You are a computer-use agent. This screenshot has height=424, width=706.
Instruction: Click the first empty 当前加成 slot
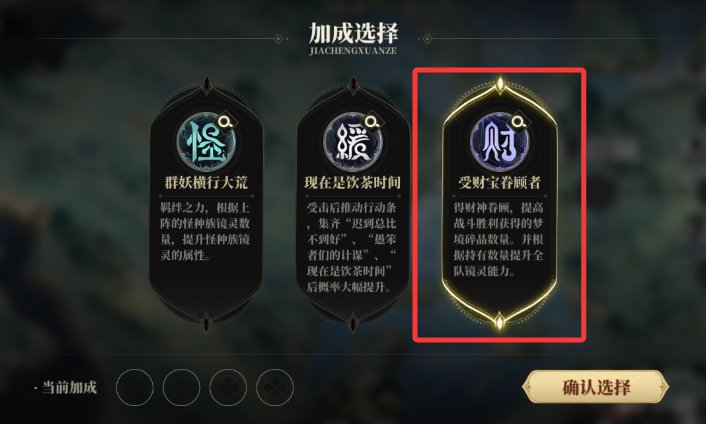click(x=135, y=388)
